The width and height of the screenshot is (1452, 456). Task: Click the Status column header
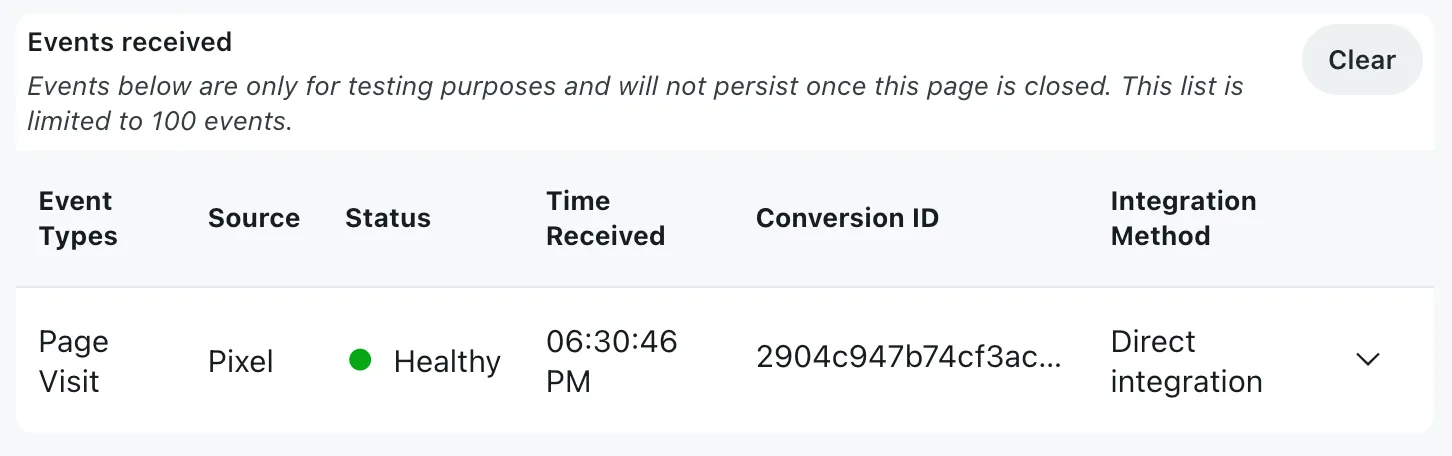[x=388, y=219]
